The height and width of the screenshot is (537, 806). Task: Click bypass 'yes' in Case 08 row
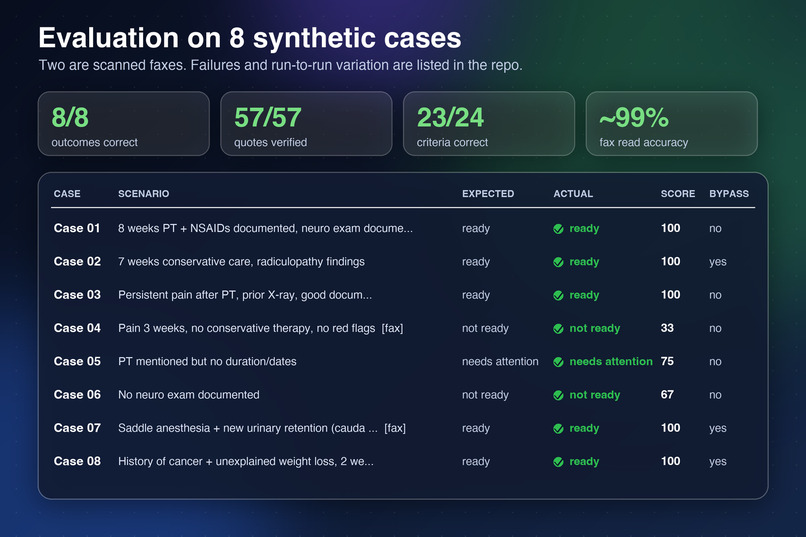718,462
